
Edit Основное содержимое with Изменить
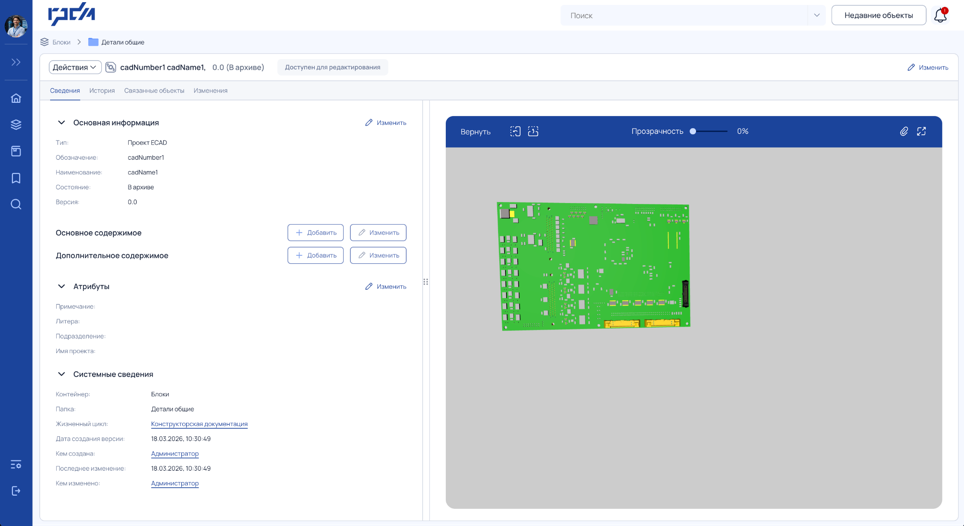[x=378, y=233]
